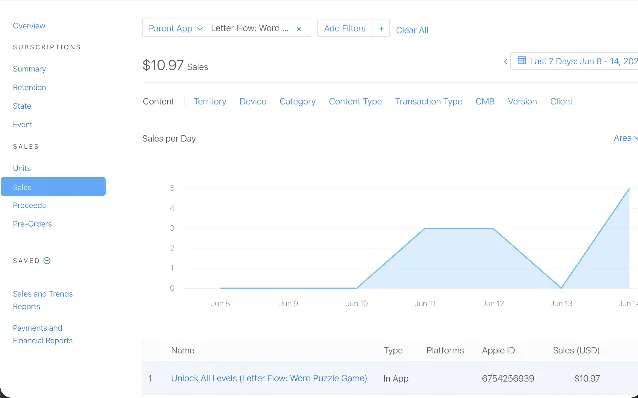Screen dimensions: 638x398
Task: Switch to the Device tab
Action: click(x=253, y=101)
